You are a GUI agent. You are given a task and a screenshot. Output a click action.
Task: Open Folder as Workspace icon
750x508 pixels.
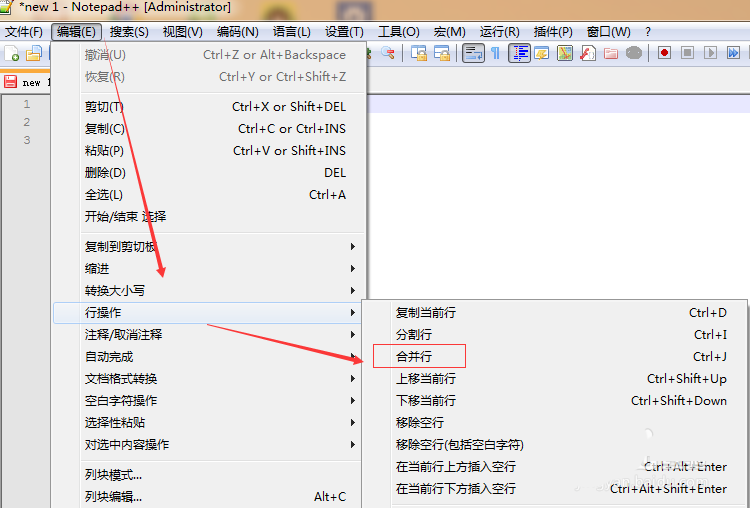click(x=611, y=53)
